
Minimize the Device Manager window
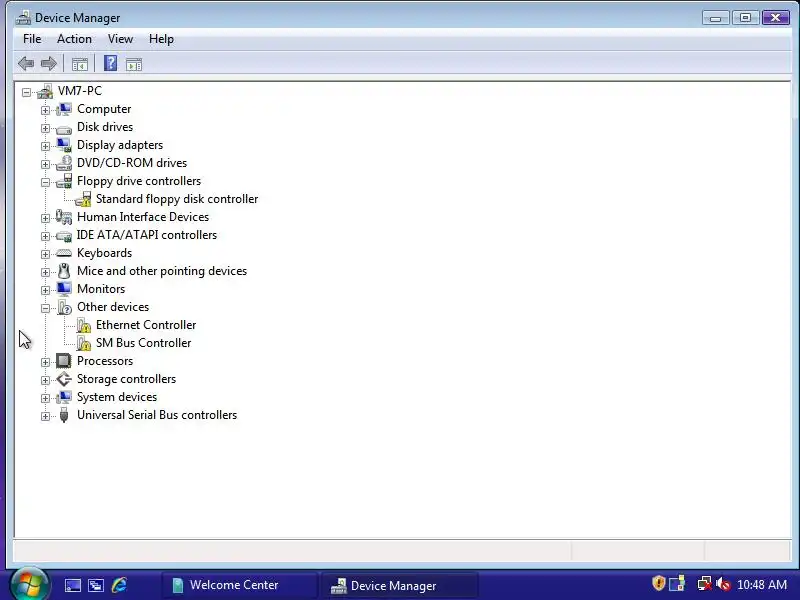point(715,18)
